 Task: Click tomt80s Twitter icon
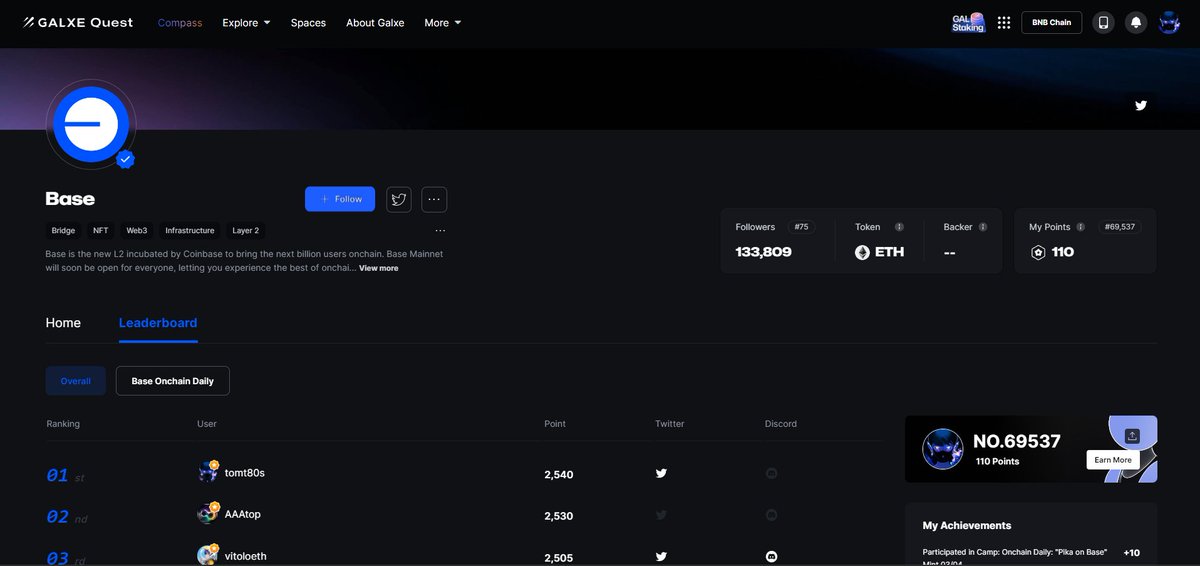[661, 473]
